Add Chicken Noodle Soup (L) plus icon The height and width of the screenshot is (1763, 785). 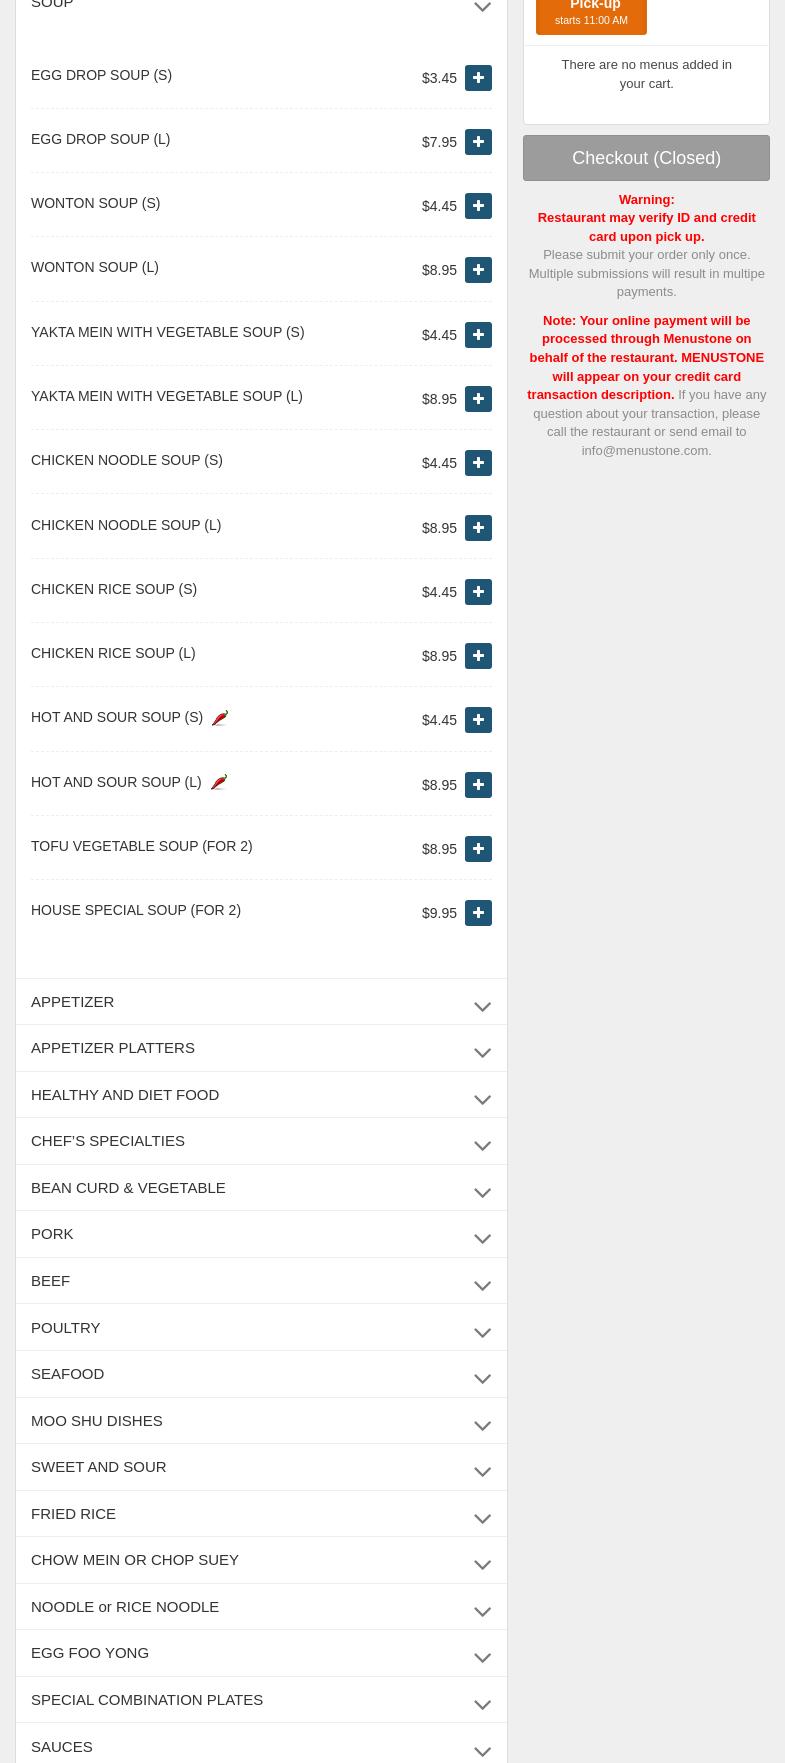(x=478, y=528)
